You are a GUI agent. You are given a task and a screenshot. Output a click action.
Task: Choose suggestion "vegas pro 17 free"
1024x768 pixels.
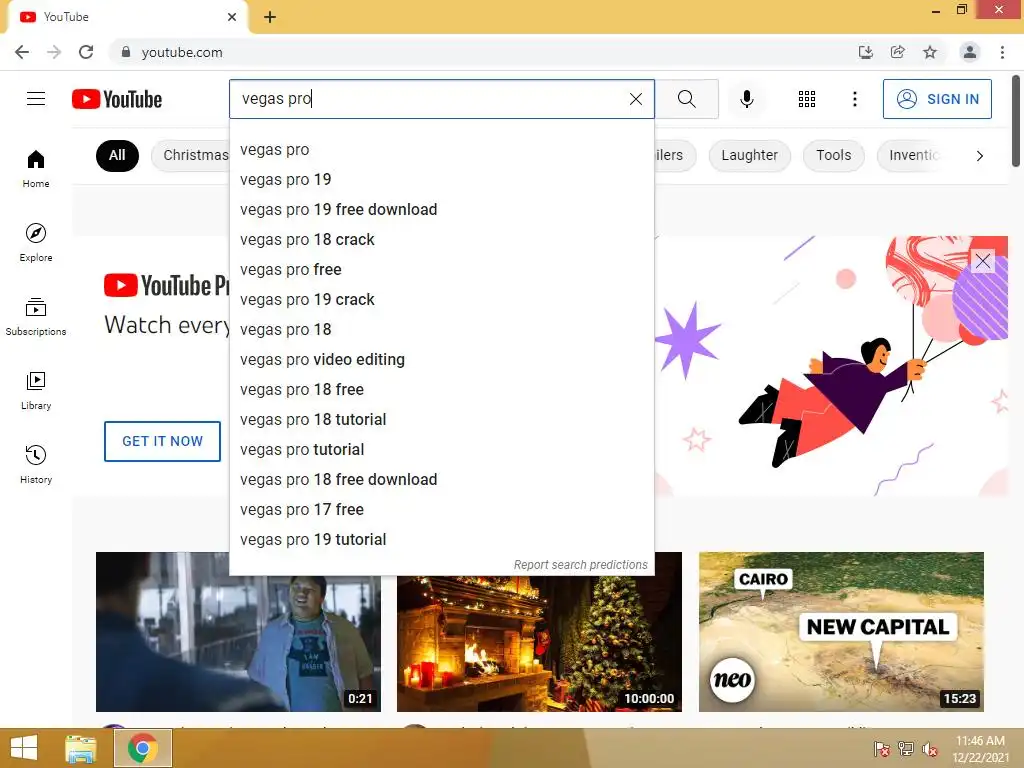tap(442, 510)
